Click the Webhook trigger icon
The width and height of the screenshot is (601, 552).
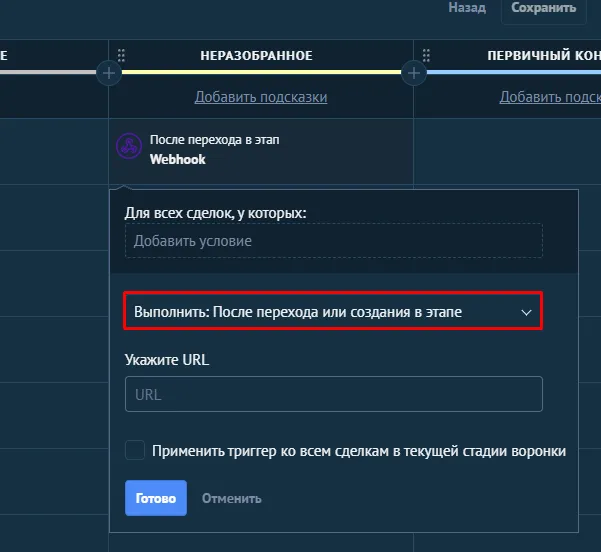pyautogui.click(x=129, y=146)
